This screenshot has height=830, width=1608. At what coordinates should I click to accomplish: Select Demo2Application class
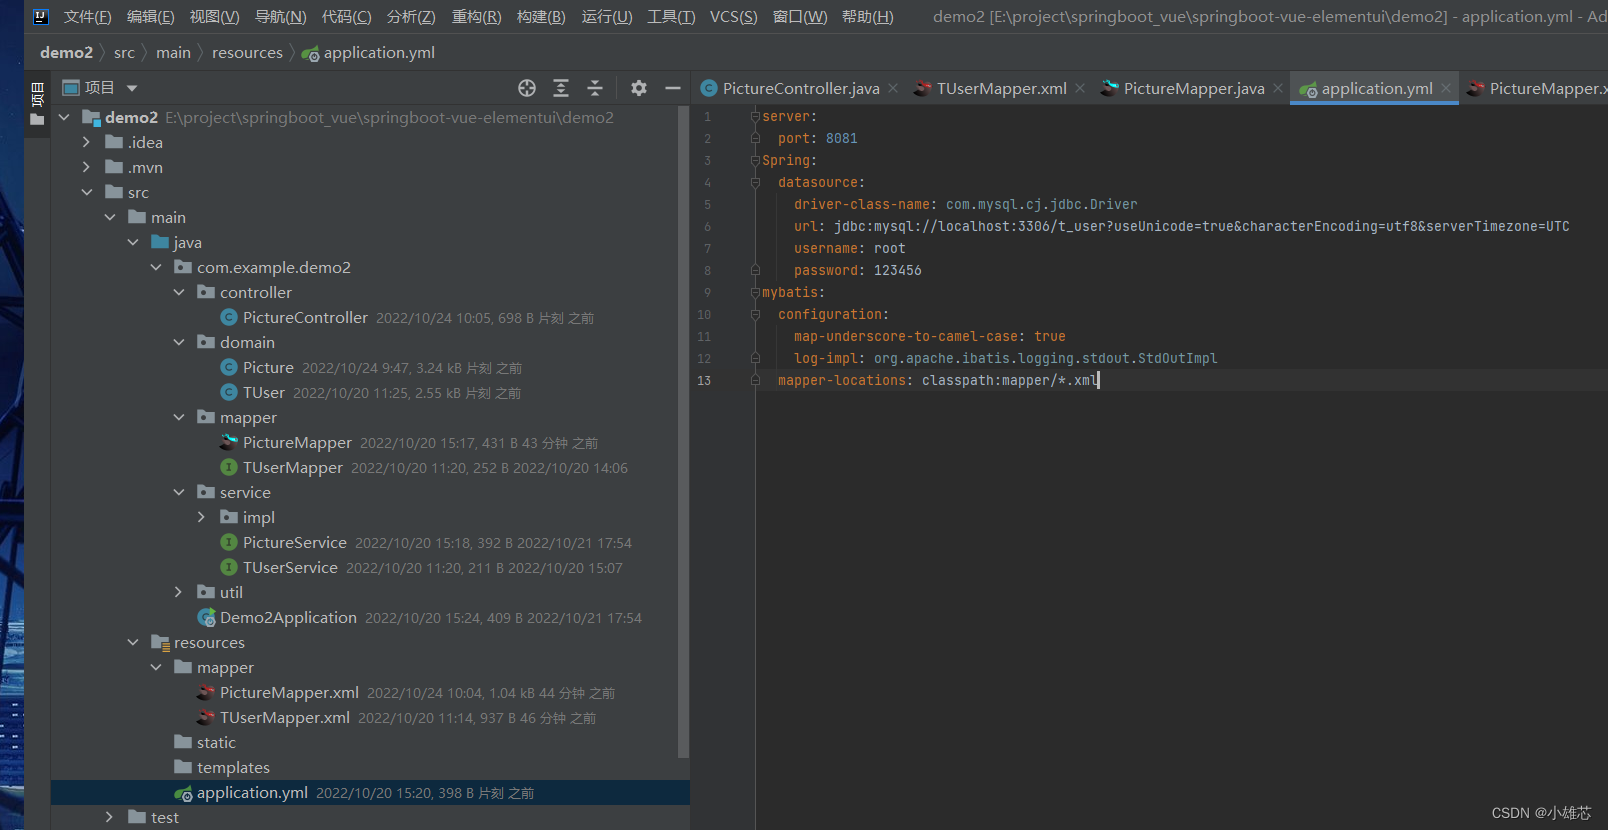pos(288,617)
